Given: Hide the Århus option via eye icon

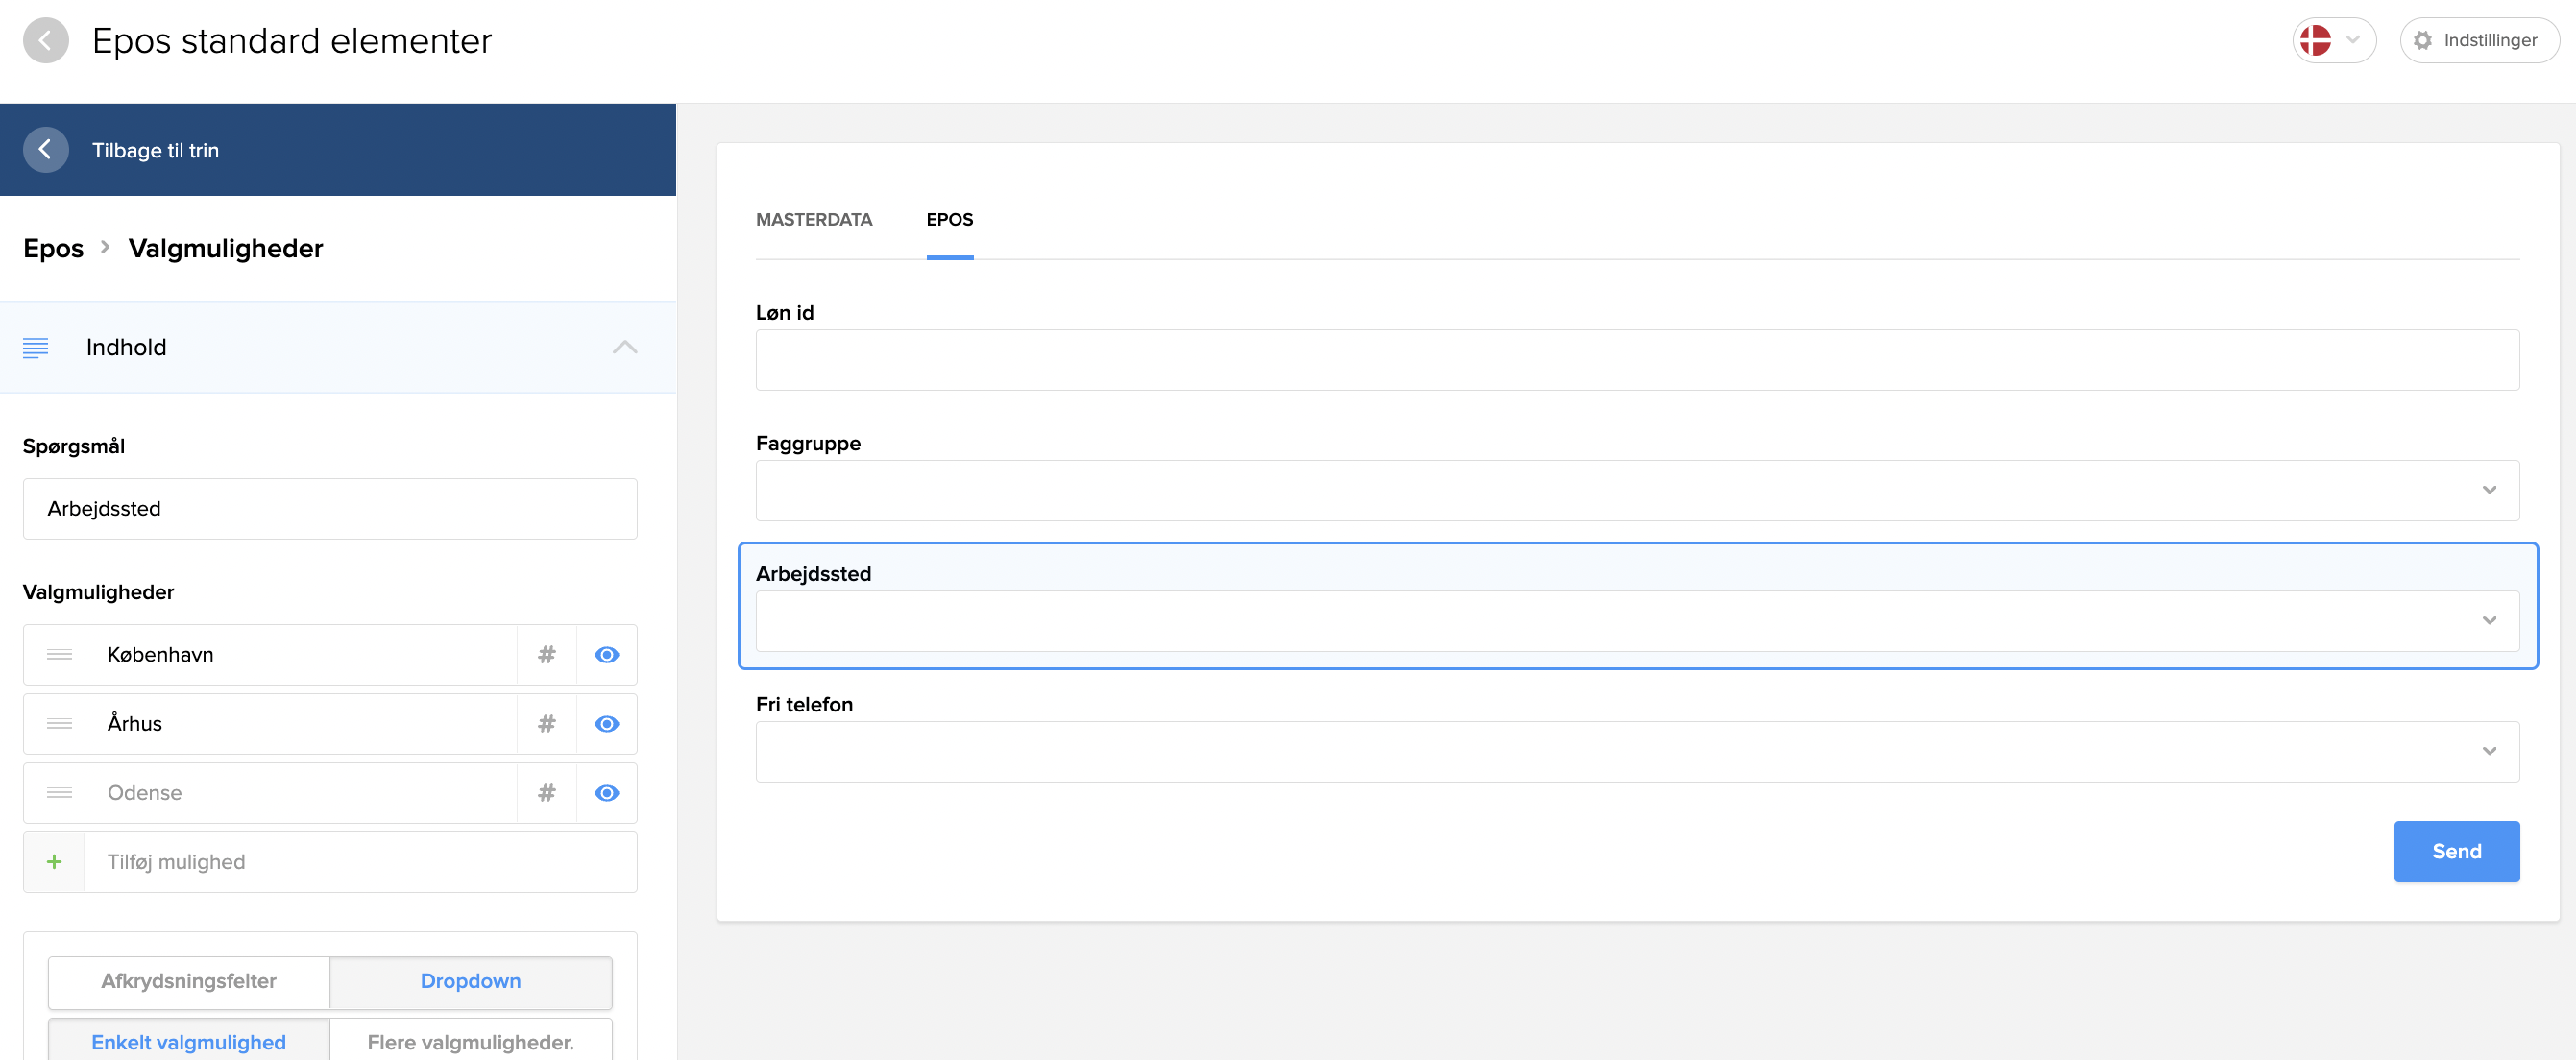Looking at the screenshot, I should (606, 724).
